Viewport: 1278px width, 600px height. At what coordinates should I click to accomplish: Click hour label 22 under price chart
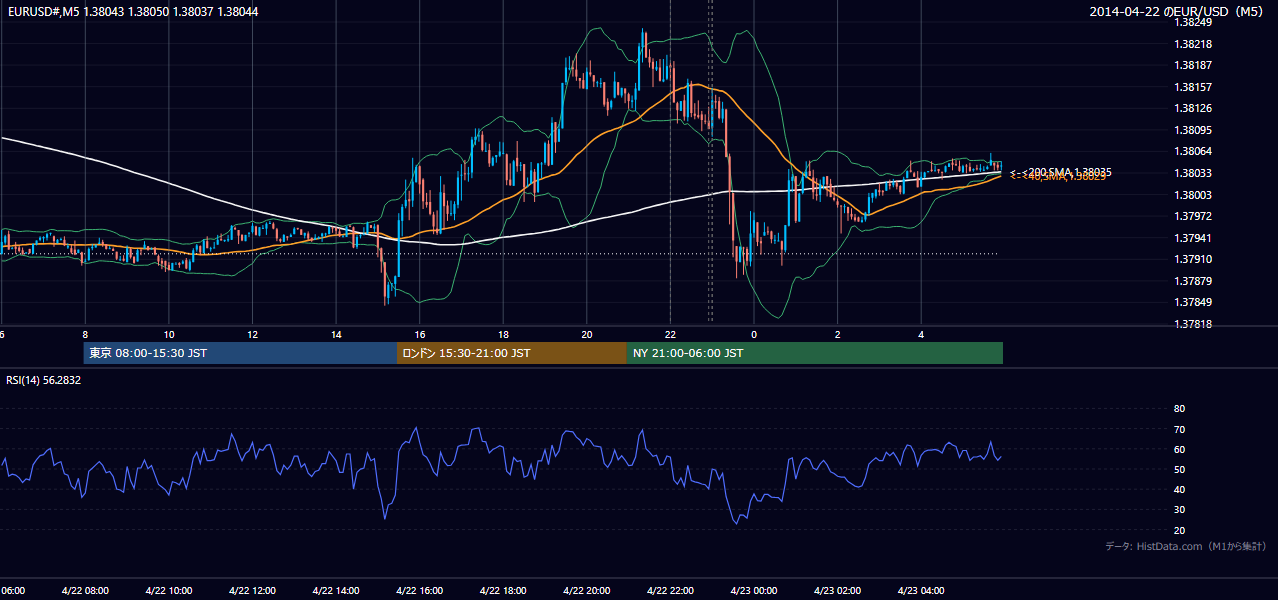pyautogui.click(x=671, y=334)
